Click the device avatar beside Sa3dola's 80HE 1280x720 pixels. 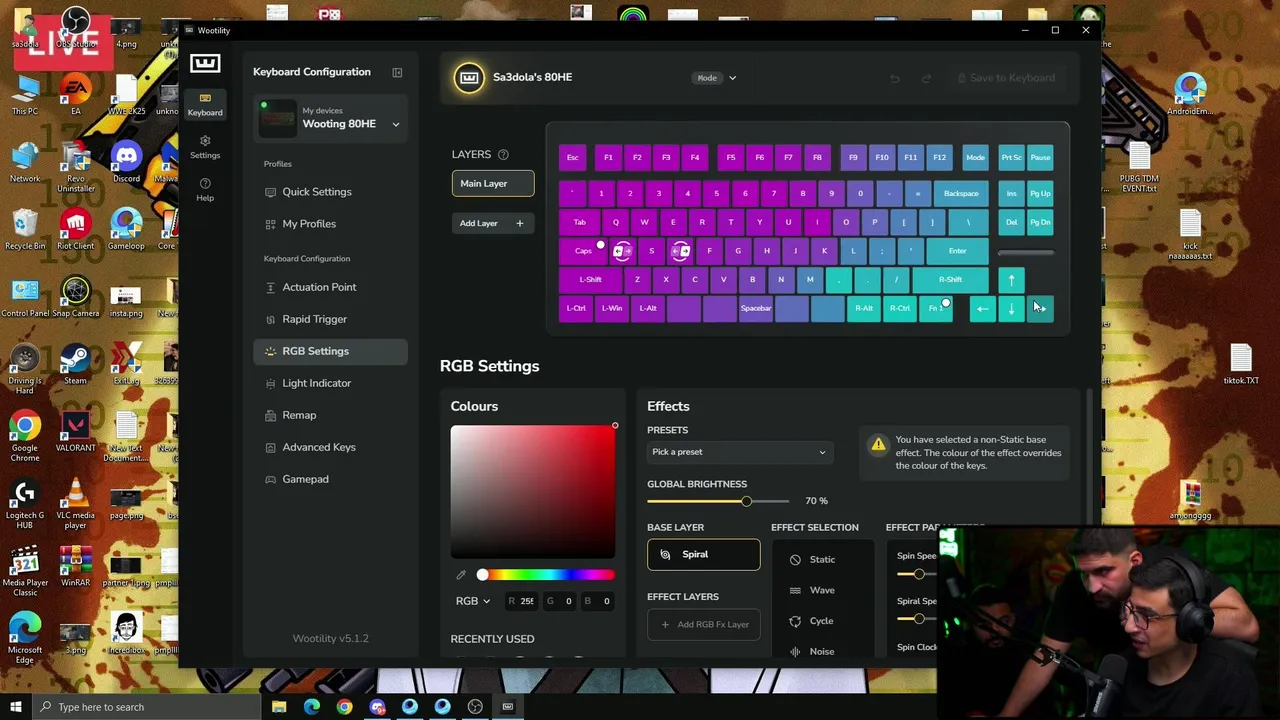coord(469,78)
